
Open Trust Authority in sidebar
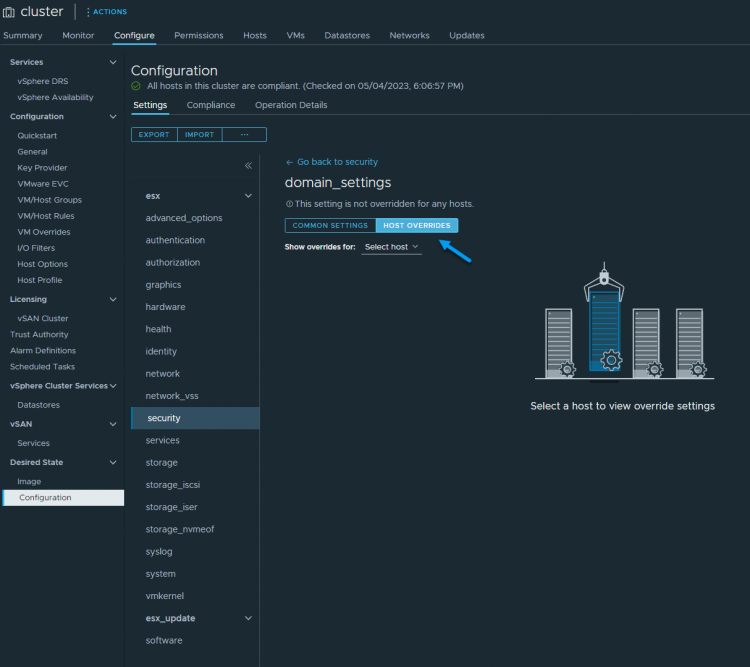click(x=39, y=334)
